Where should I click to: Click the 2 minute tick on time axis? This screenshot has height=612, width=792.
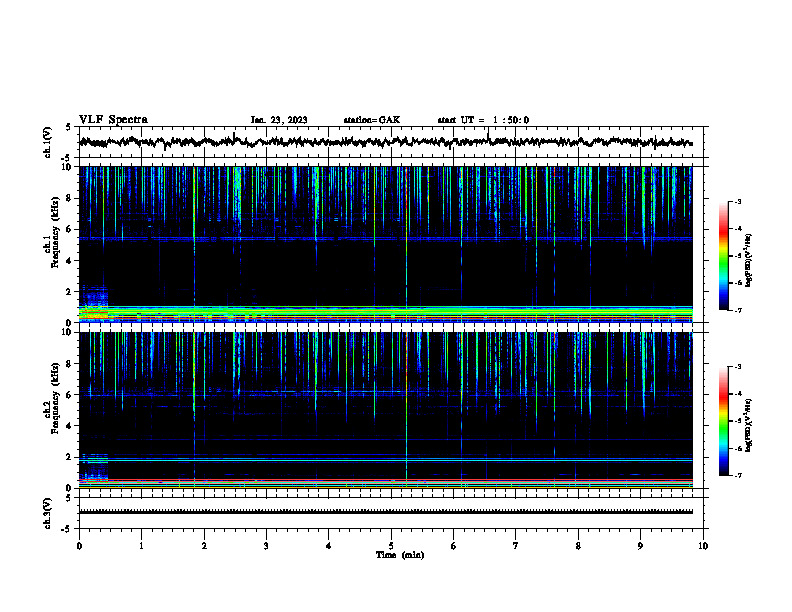click(x=204, y=546)
